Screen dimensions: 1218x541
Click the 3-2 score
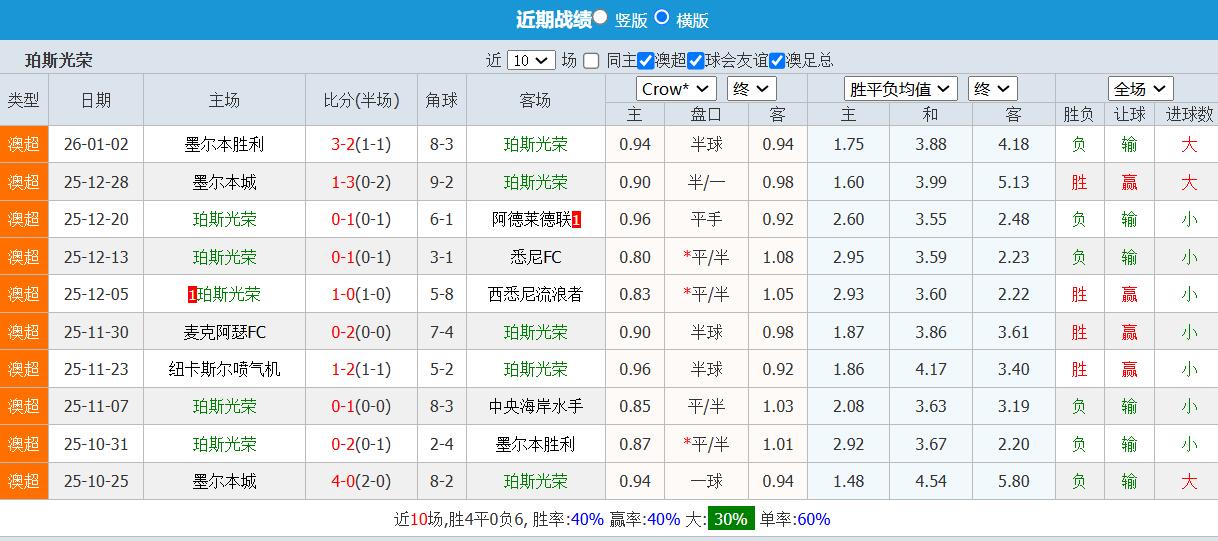343,144
